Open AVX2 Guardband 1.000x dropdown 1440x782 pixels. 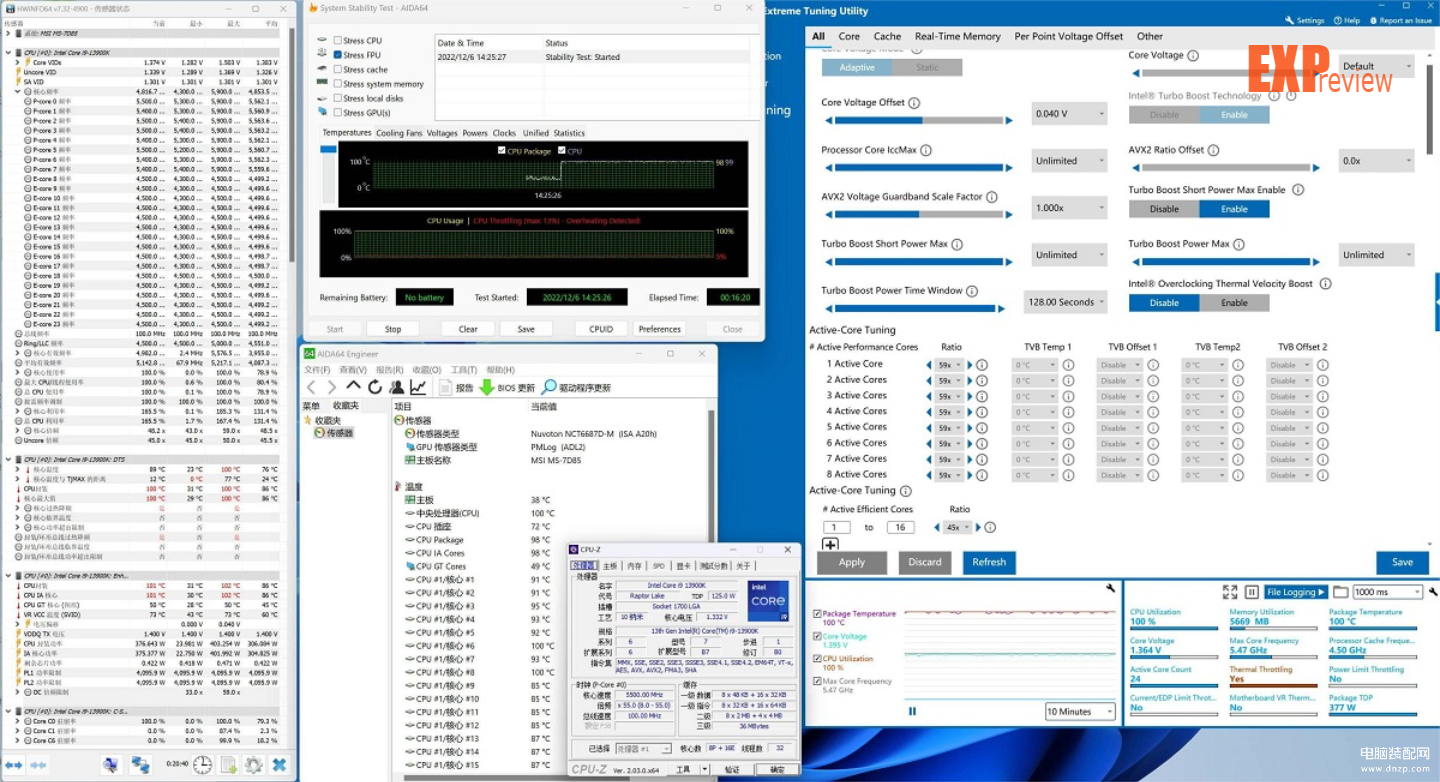[1070, 208]
